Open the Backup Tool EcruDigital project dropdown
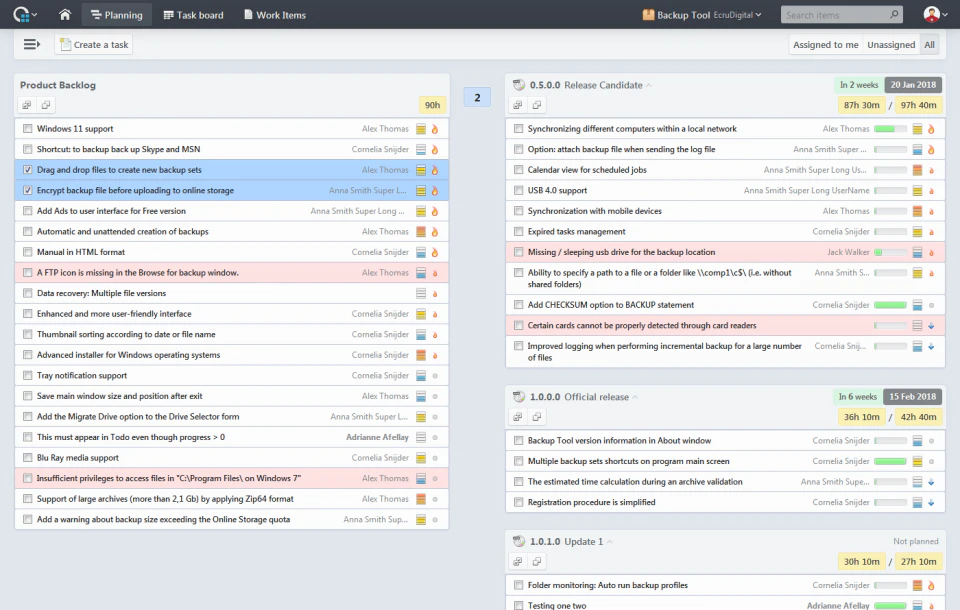Image resolution: width=960 pixels, height=610 pixels. coord(702,15)
